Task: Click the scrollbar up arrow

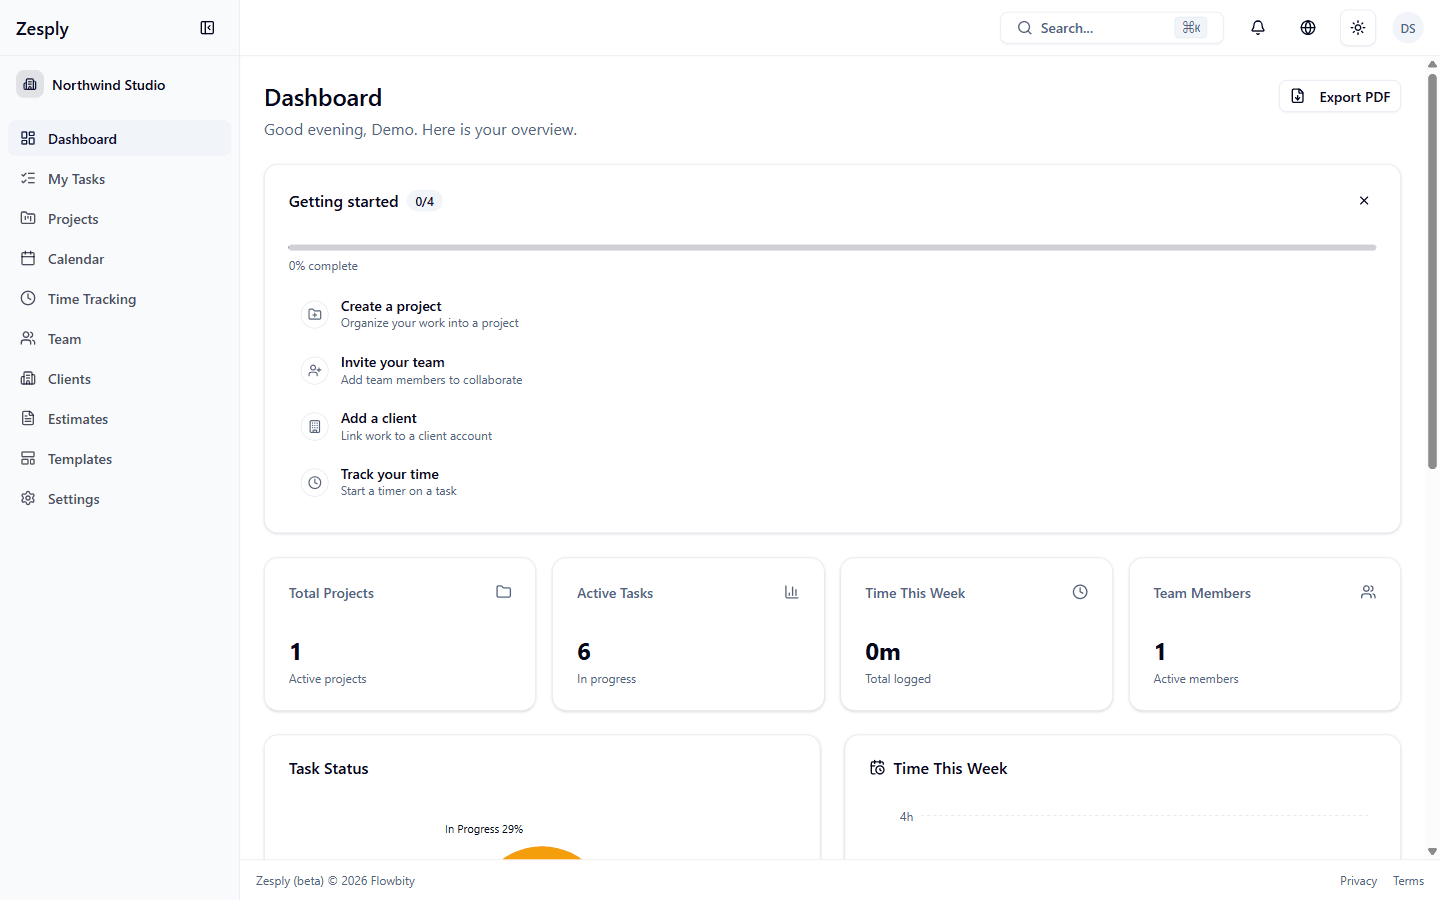Action: coord(1432,64)
